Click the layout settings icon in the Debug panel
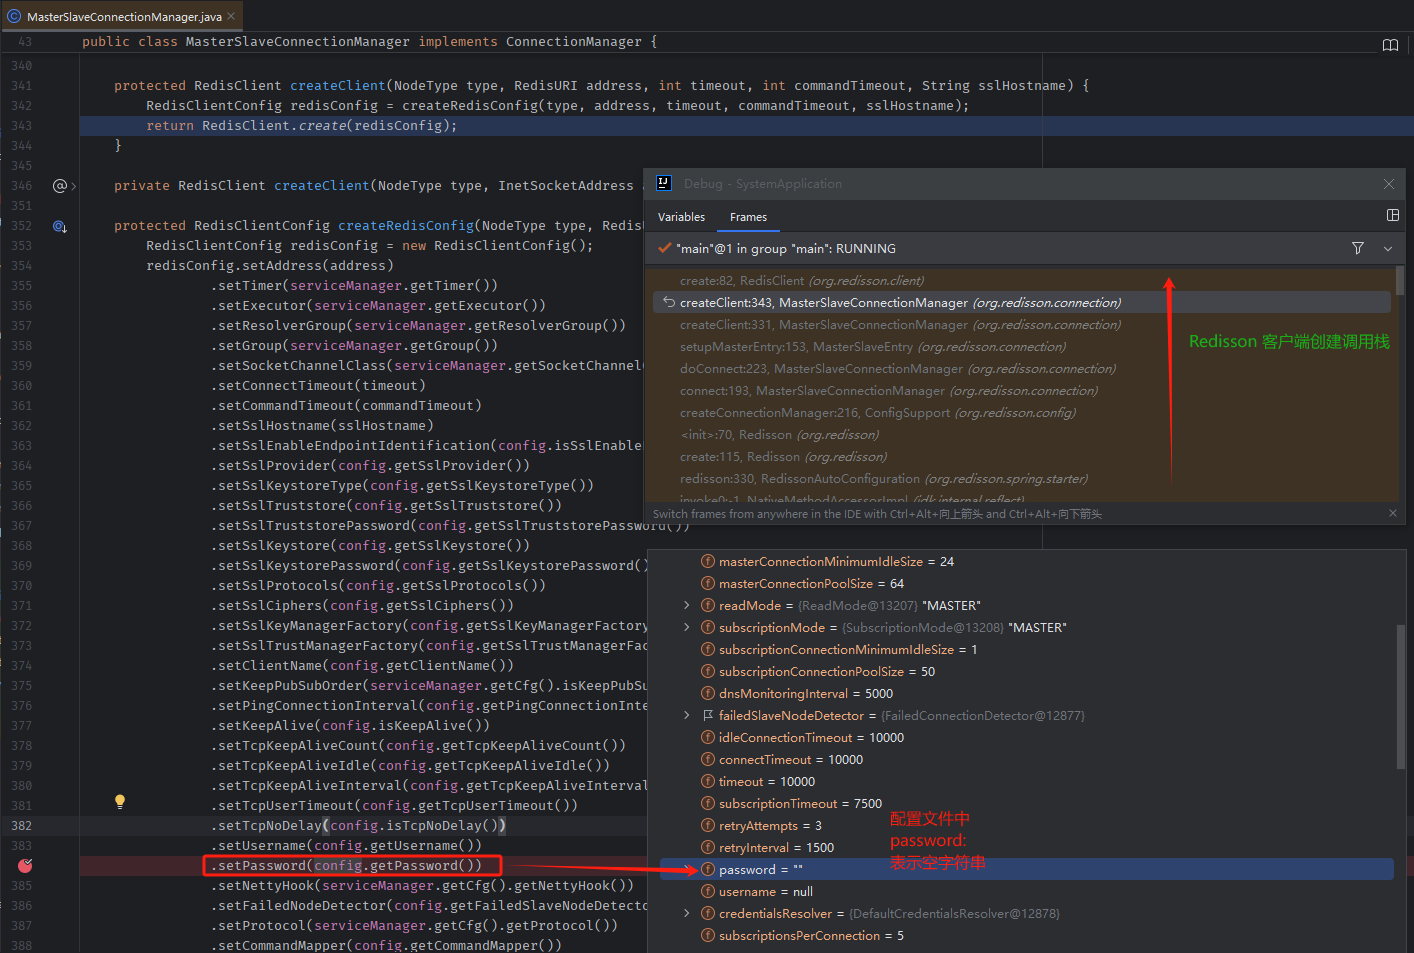 point(1393,215)
